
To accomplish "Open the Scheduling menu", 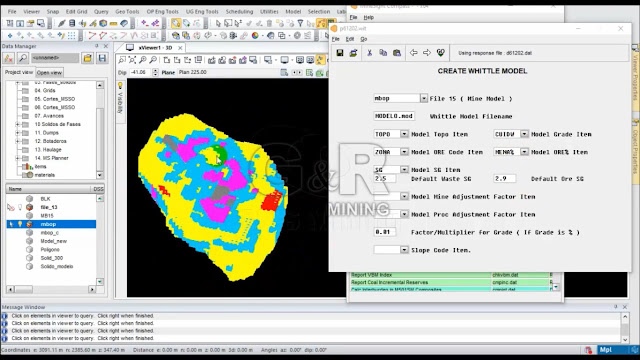I will [x=239, y=11].
